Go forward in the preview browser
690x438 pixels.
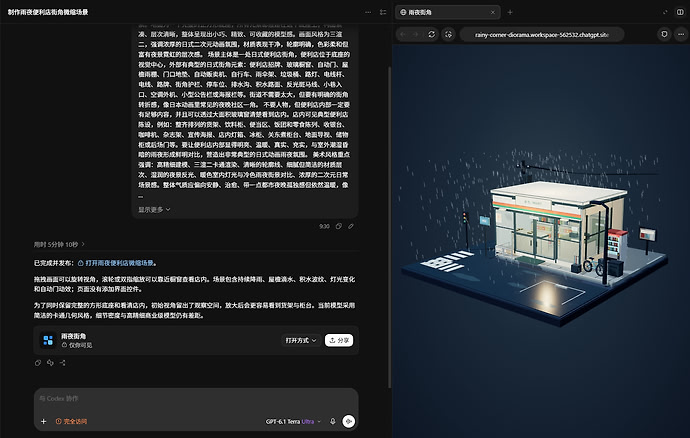(416, 34)
